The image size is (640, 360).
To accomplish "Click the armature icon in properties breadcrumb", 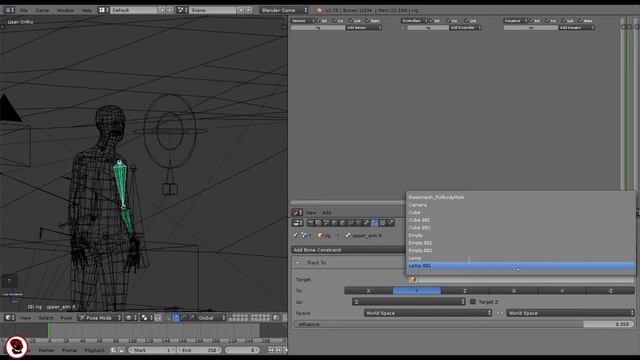I will pyautogui.click(x=320, y=235).
